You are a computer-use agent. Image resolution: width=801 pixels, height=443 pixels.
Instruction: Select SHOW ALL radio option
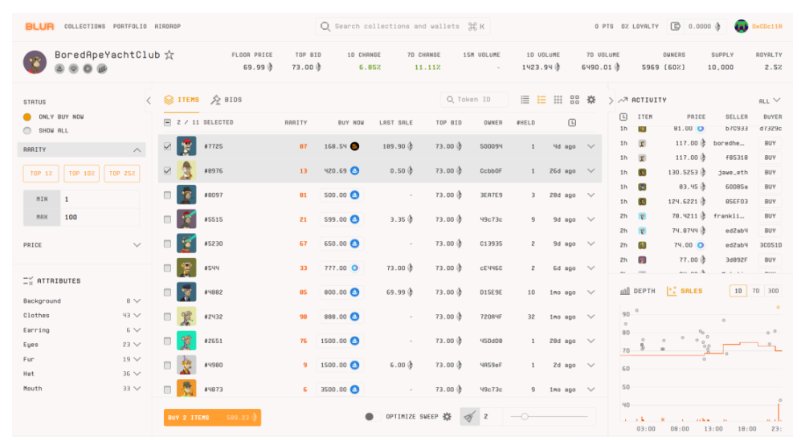point(27,131)
